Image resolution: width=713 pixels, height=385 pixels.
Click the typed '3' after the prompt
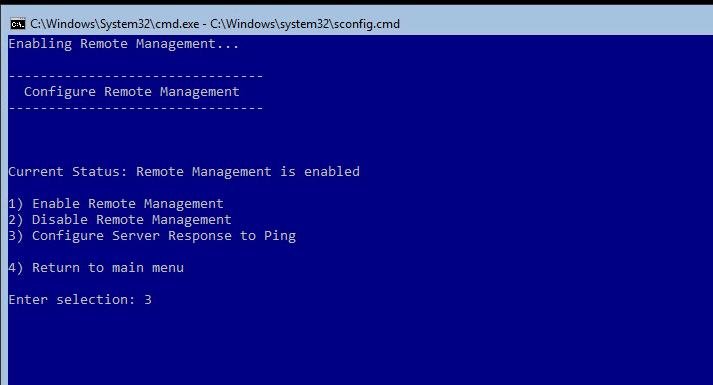(x=148, y=300)
